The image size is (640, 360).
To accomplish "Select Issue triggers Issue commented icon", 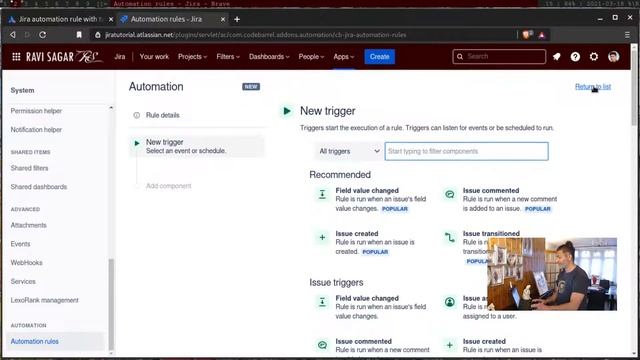I will pos(322,345).
